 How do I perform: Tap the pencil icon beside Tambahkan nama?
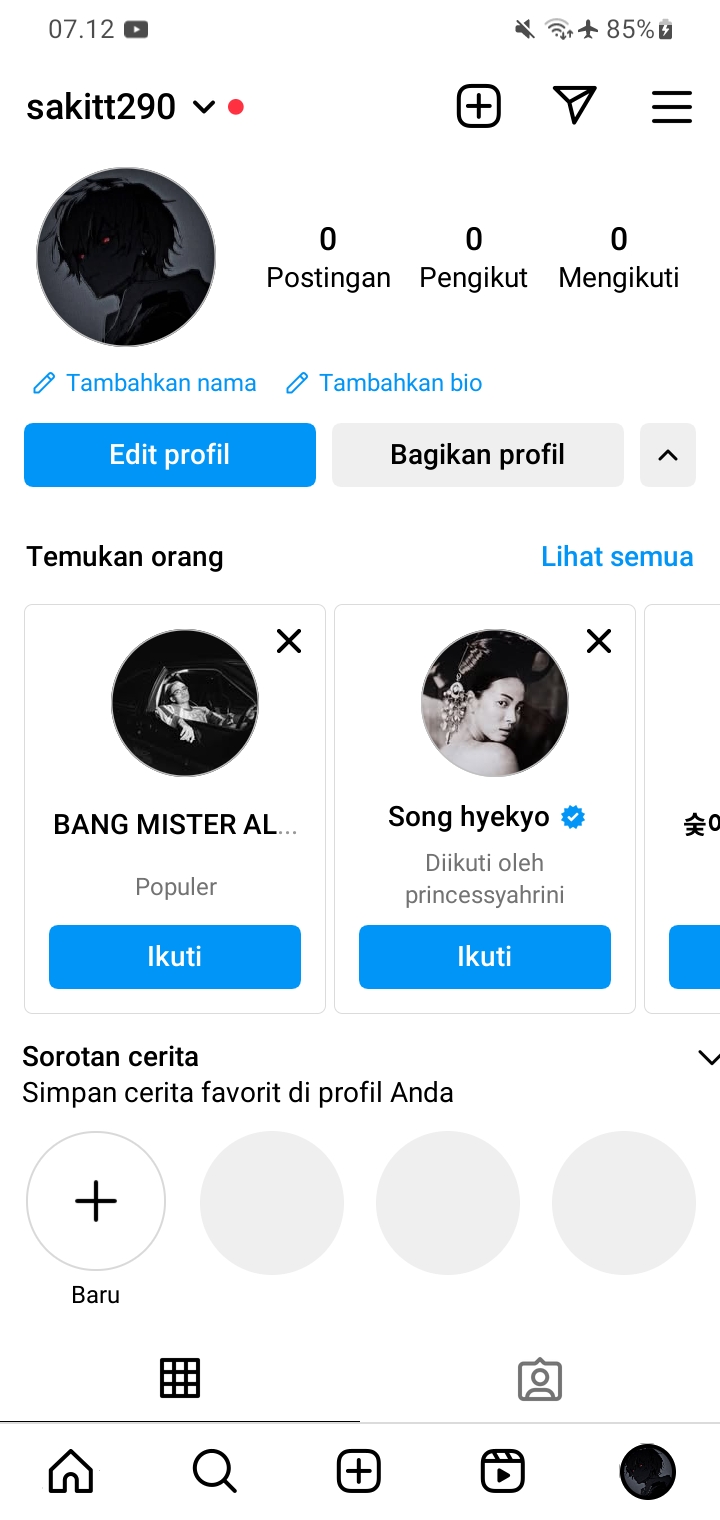[43, 383]
